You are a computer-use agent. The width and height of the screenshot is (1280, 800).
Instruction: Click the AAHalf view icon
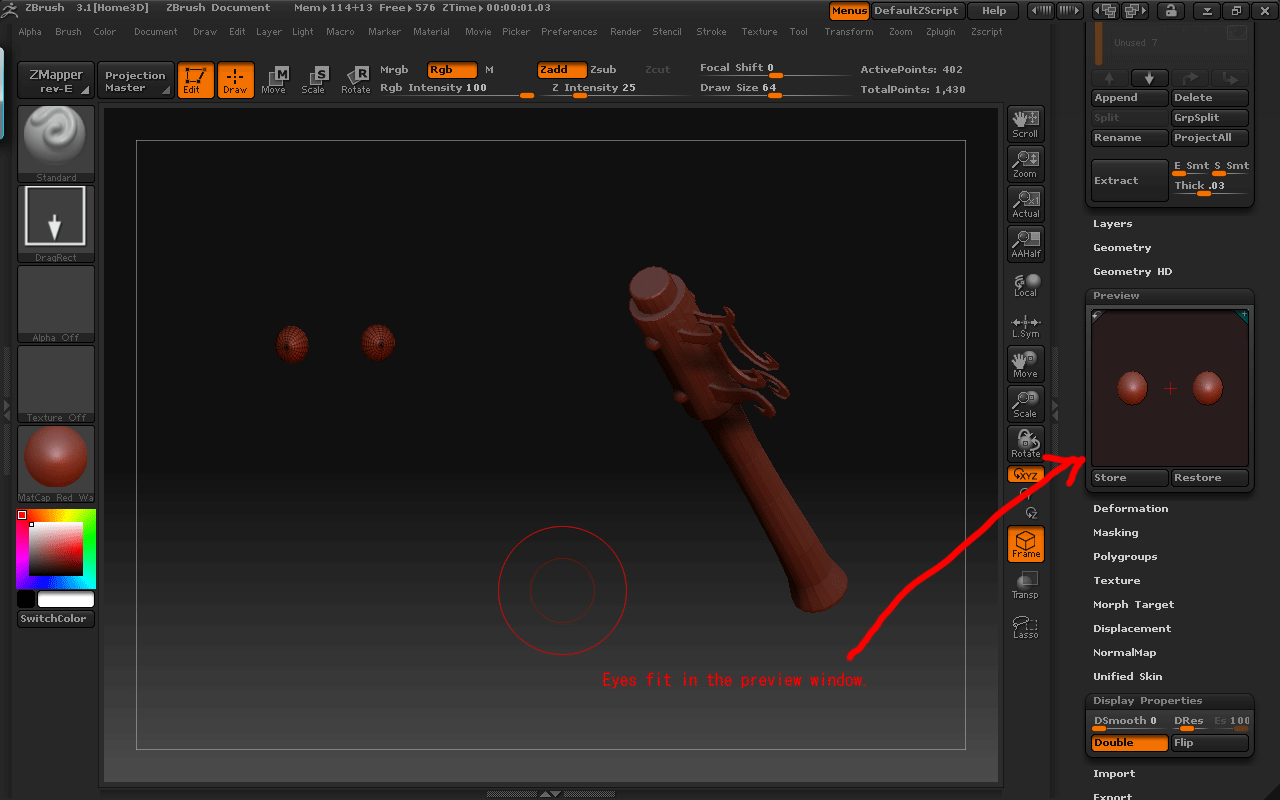pyautogui.click(x=1025, y=244)
